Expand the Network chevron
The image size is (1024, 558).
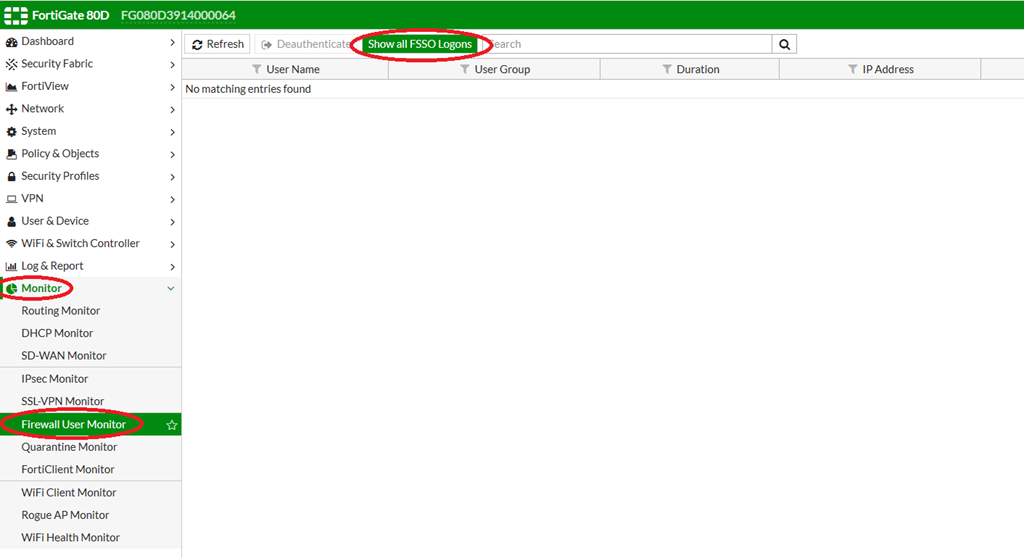(172, 110)
